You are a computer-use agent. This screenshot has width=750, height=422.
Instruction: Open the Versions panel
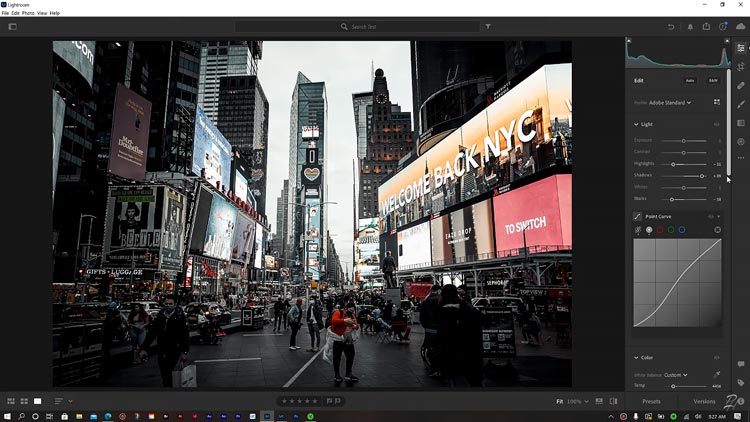[704, 401]
